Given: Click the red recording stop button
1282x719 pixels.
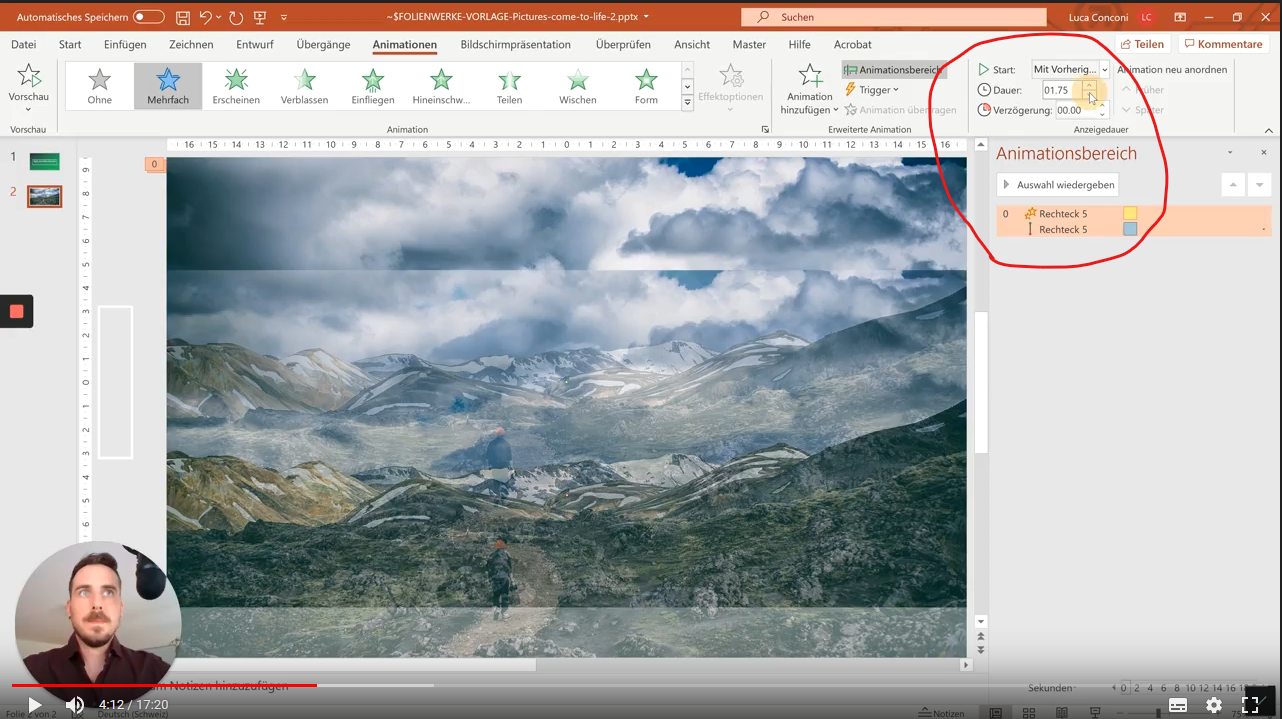Looking at the screenshot, I should pyautogui.click(x=16, y=311).
